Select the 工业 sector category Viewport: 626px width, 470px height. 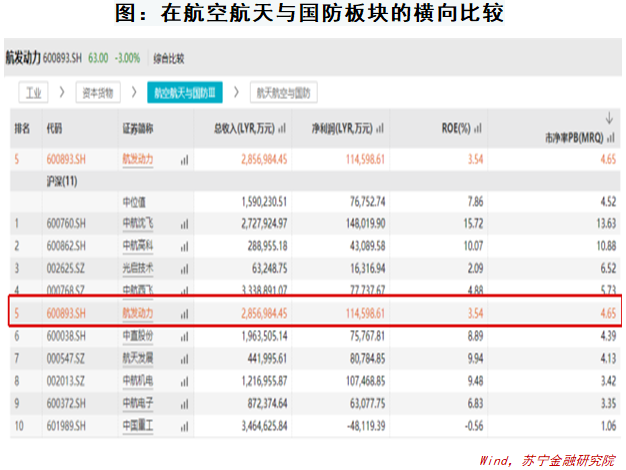click(x=35, y=93)
